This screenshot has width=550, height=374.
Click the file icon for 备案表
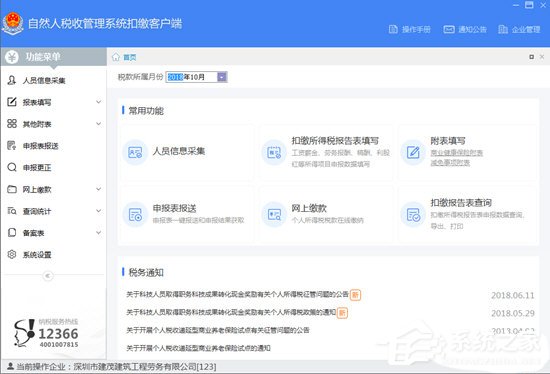pos(12,232)
